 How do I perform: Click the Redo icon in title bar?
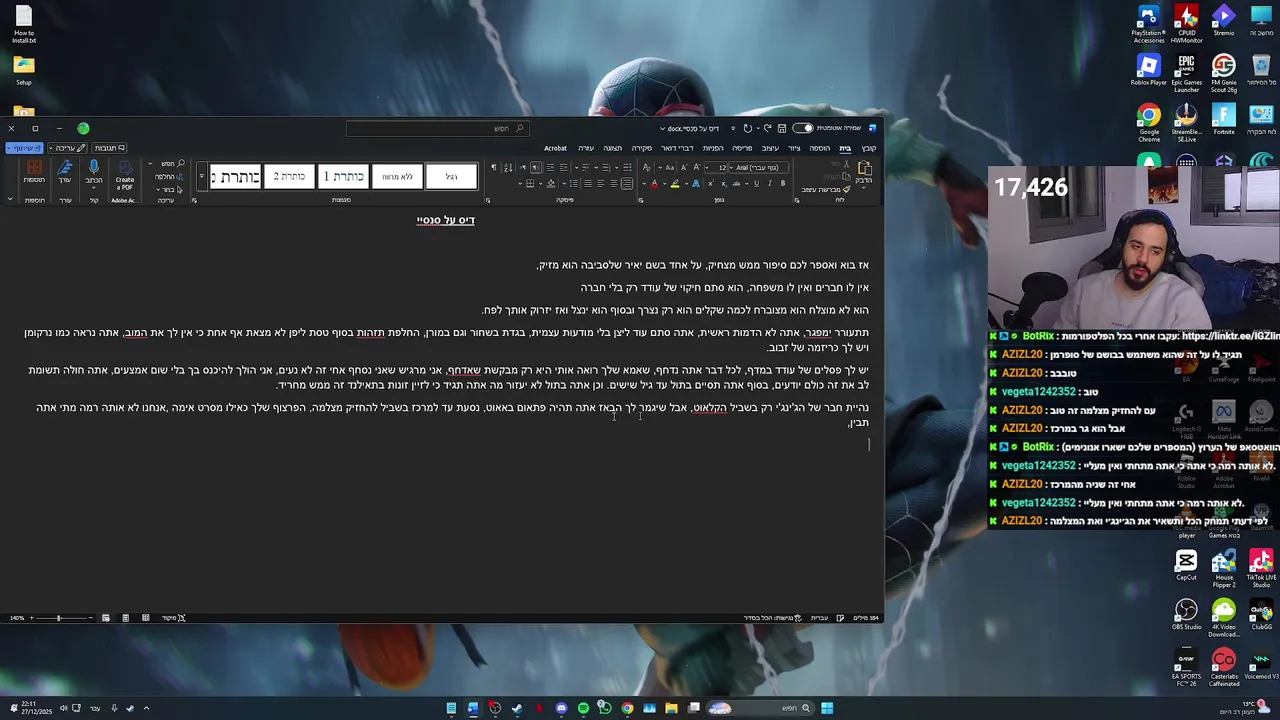(747, 128)
